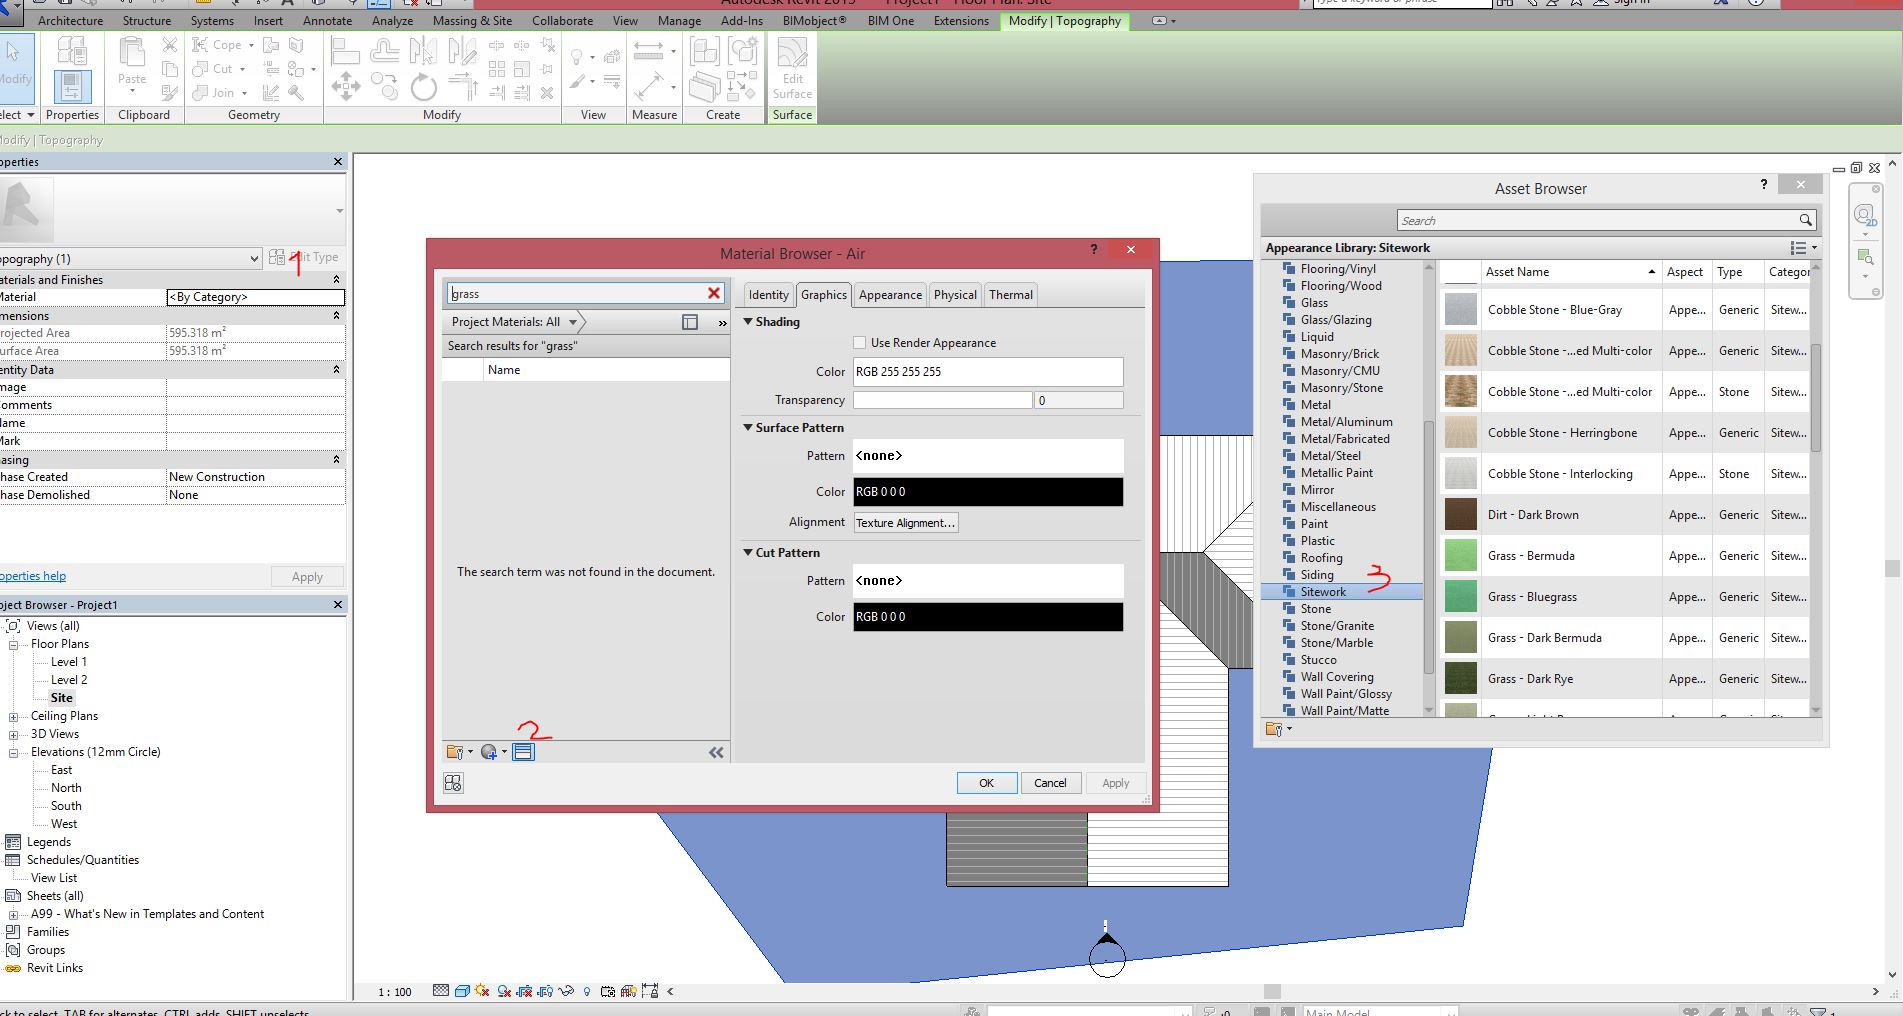The image size is (1903, 1016).
Task: Click Temporary Hide/Isolate glasses icon
Action: coord(566,991)
